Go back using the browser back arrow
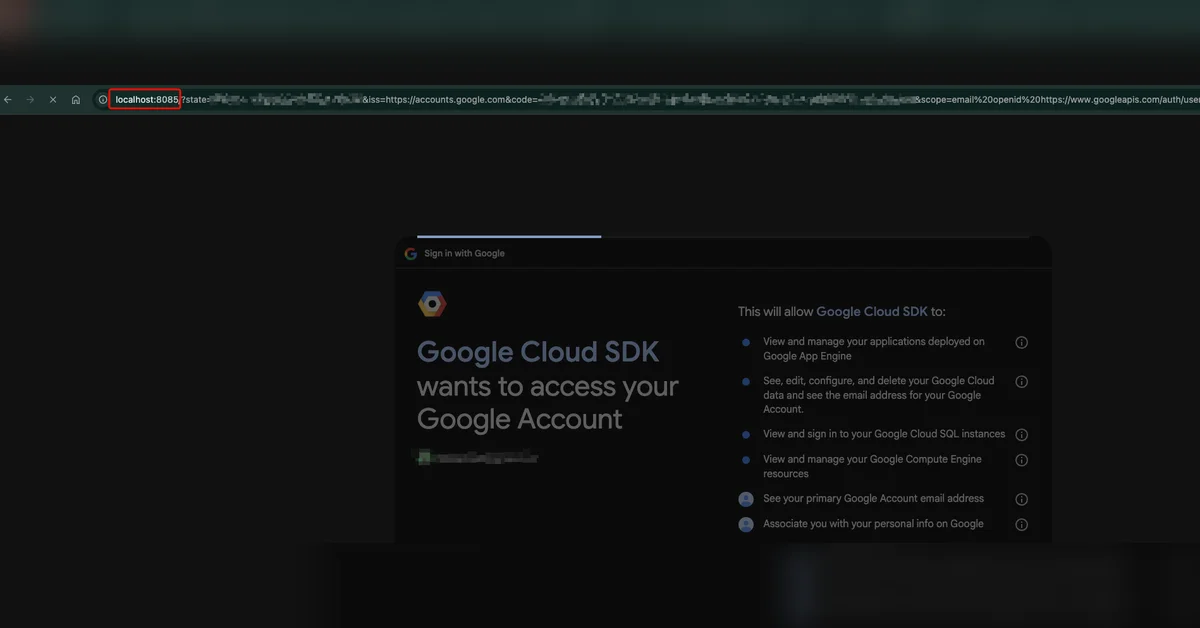1200x628 pixels. 8,100
